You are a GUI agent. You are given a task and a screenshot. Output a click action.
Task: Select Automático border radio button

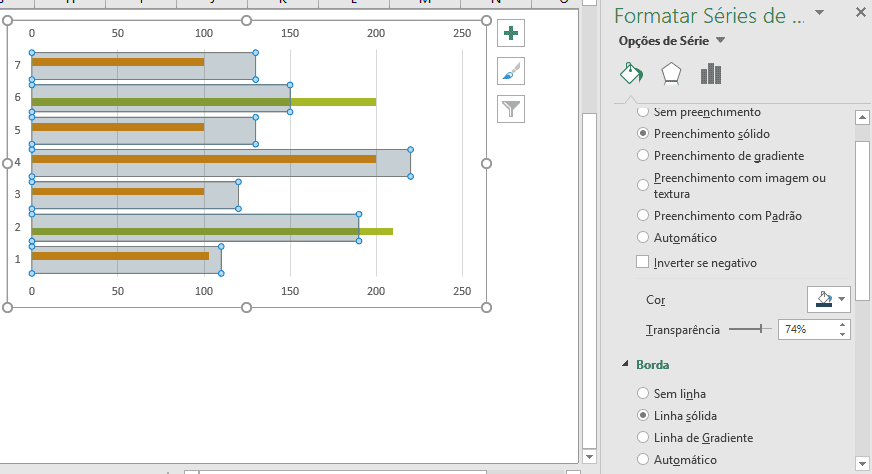coord(643,460)
